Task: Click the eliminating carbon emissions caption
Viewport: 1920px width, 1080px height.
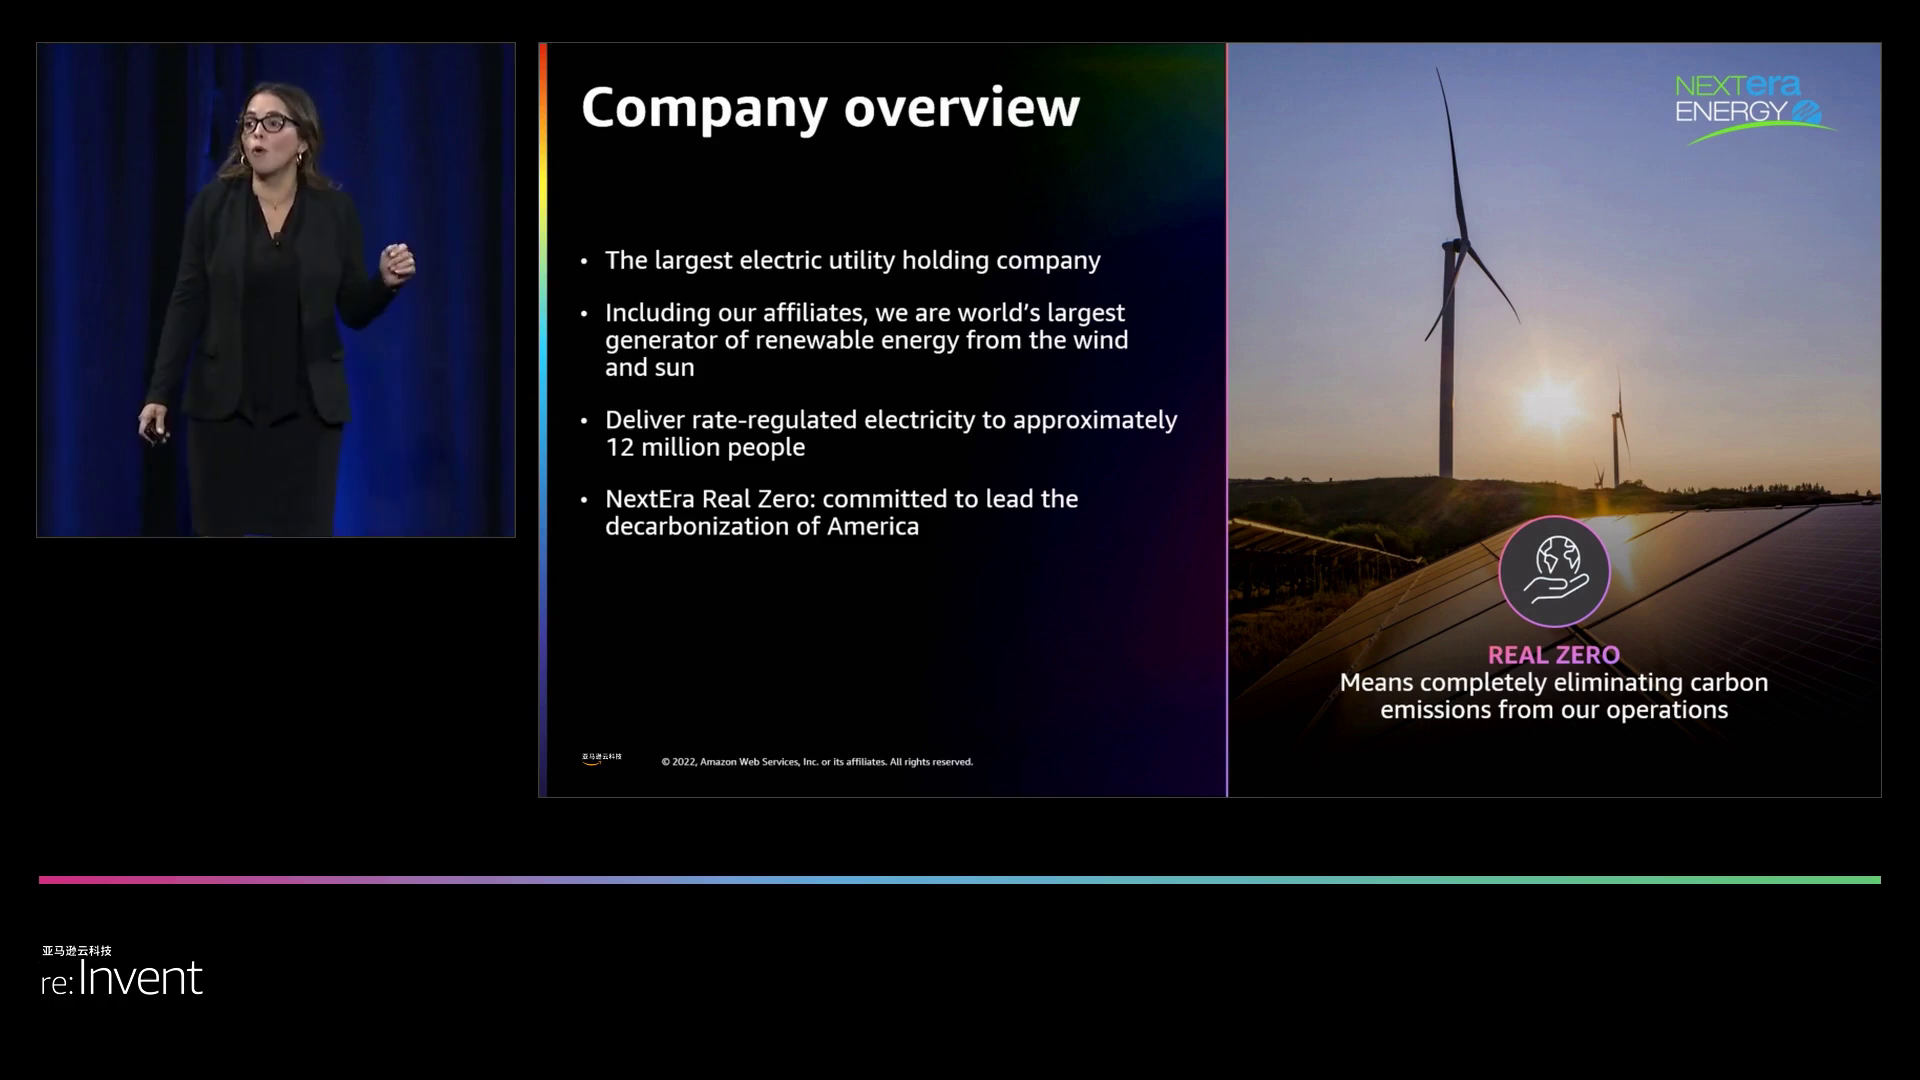Action: click(x=1553, y=696)
